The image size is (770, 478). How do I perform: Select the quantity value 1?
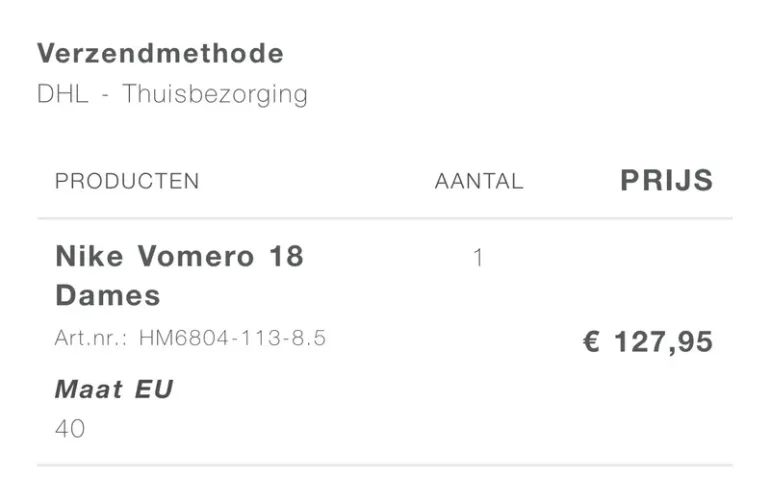(478, 257)
